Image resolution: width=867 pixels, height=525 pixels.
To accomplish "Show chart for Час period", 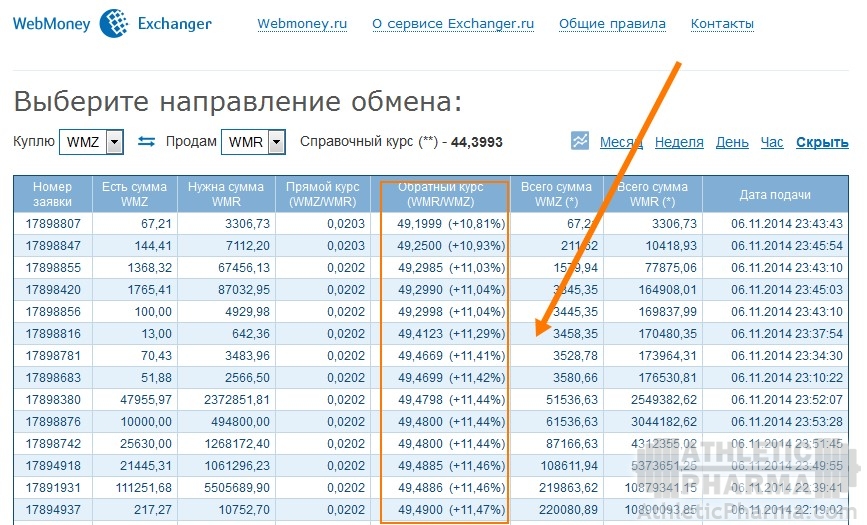I will [771, 142].
